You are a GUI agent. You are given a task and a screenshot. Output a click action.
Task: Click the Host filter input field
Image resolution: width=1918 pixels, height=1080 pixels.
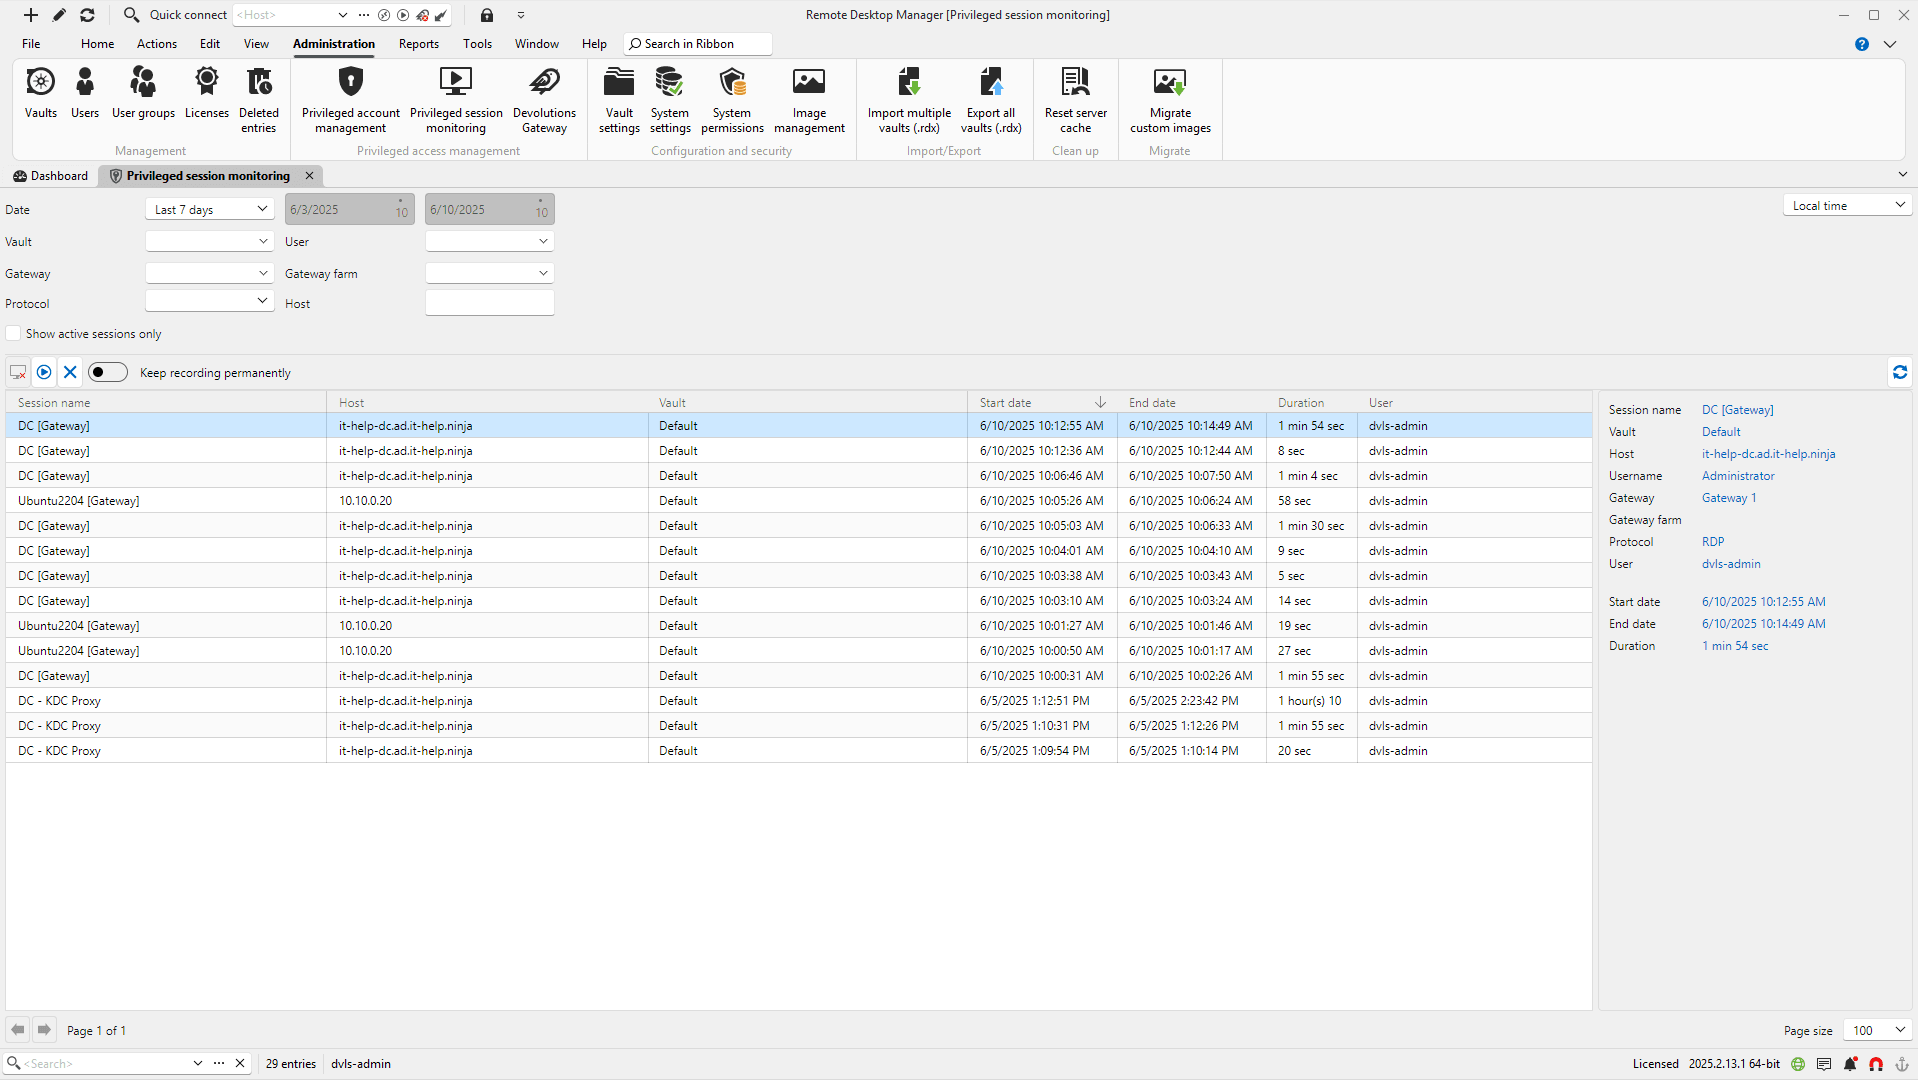[489, 302]
